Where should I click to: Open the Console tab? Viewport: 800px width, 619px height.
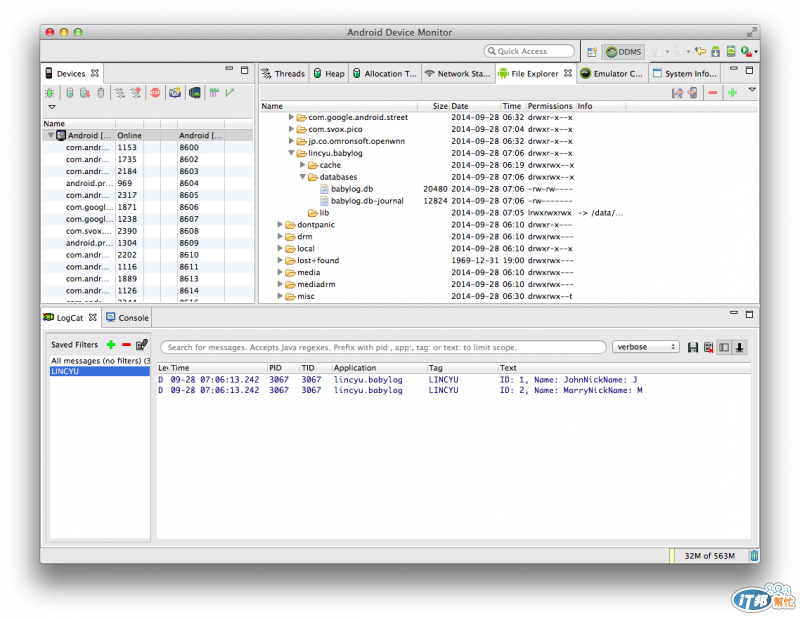[128, 318]
